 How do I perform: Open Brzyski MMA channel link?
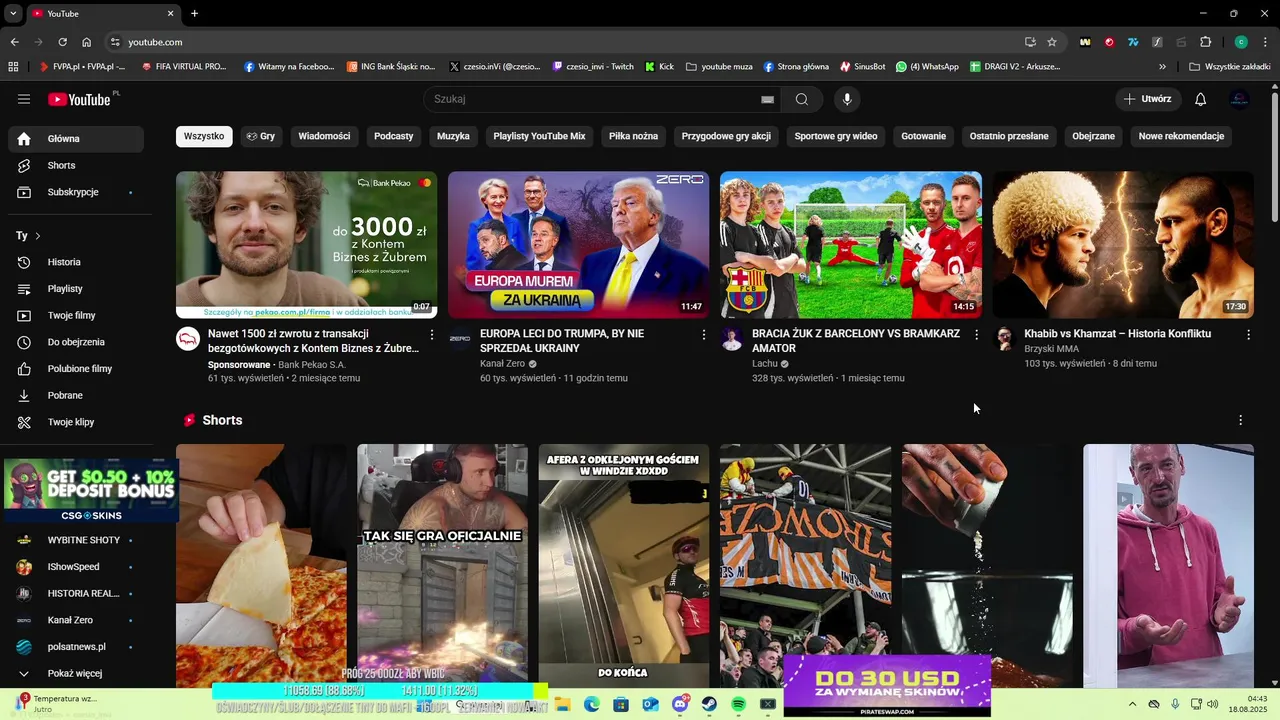1051,349
